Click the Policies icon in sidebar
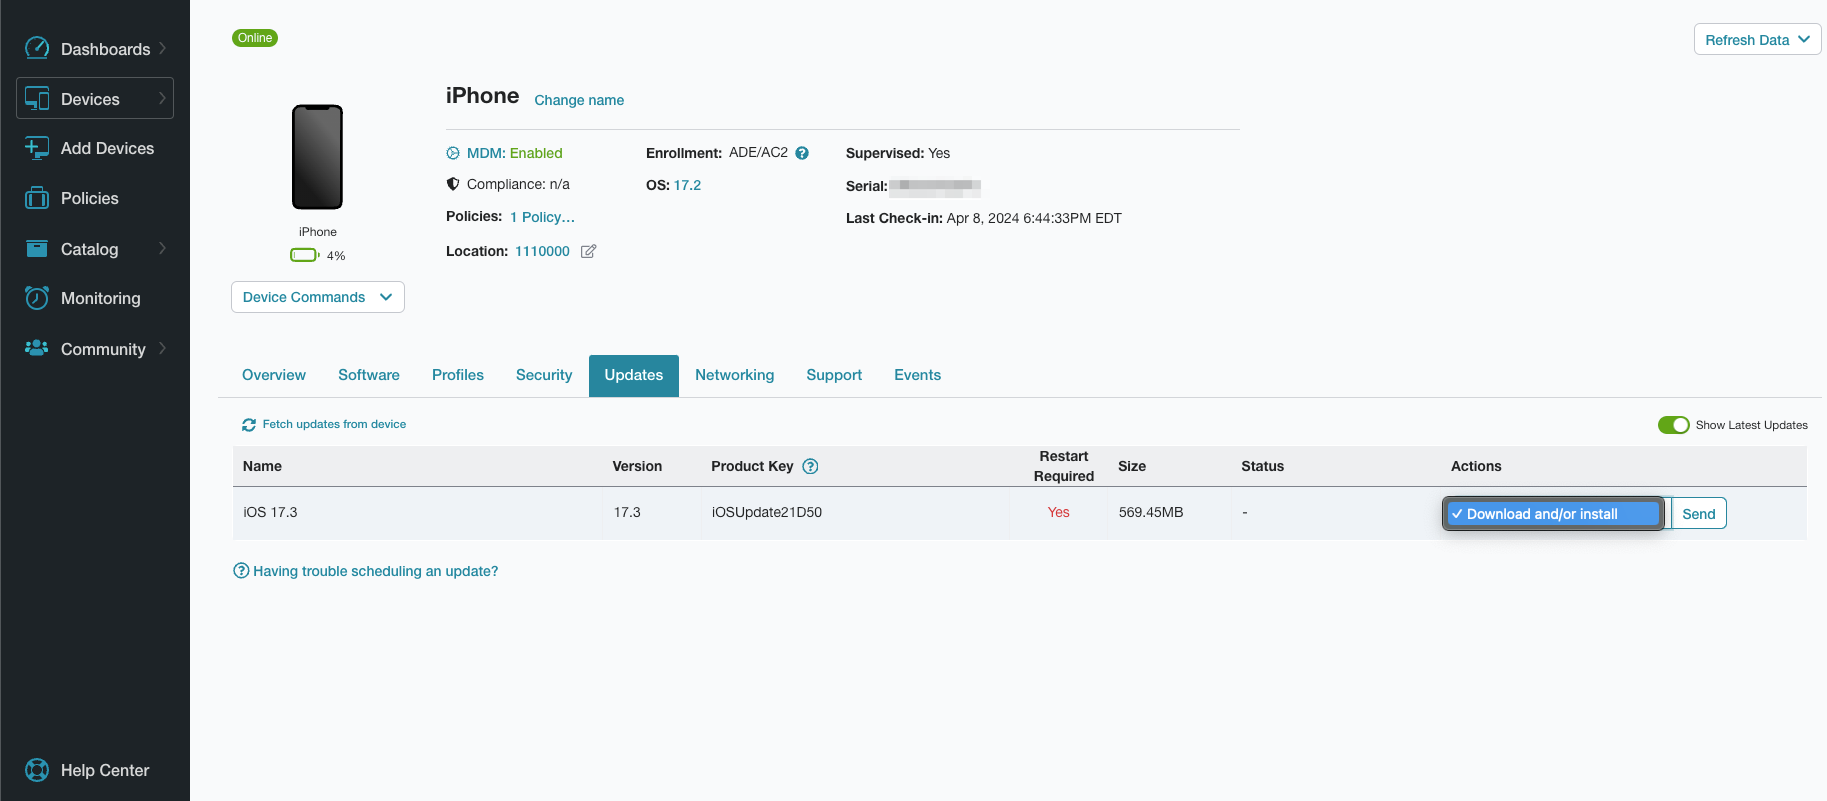This screenshot has height=801, width=1827. pos(37,198)
